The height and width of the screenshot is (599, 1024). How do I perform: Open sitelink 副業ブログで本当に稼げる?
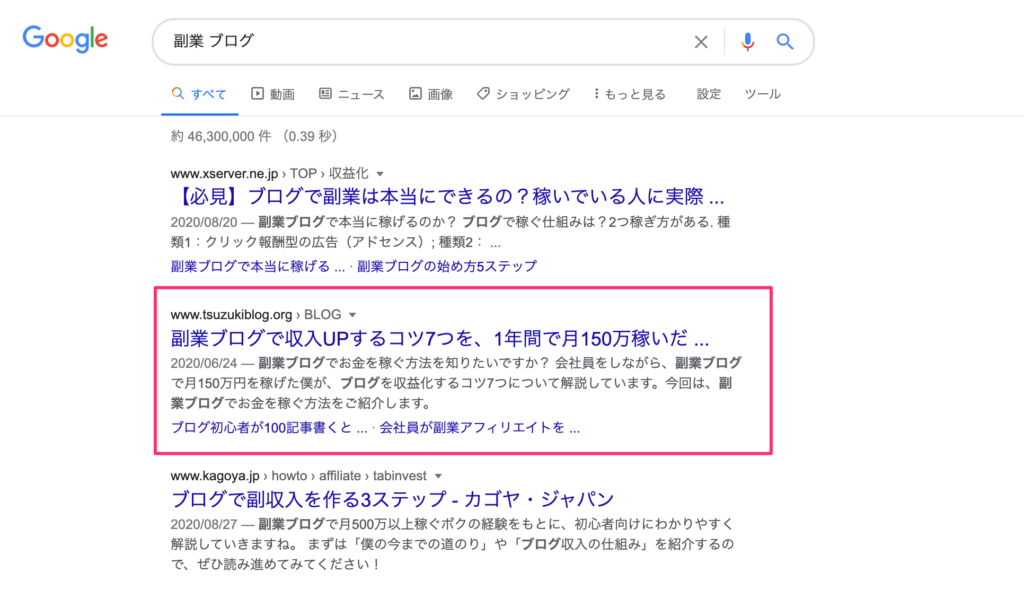(x=258, y=267)
